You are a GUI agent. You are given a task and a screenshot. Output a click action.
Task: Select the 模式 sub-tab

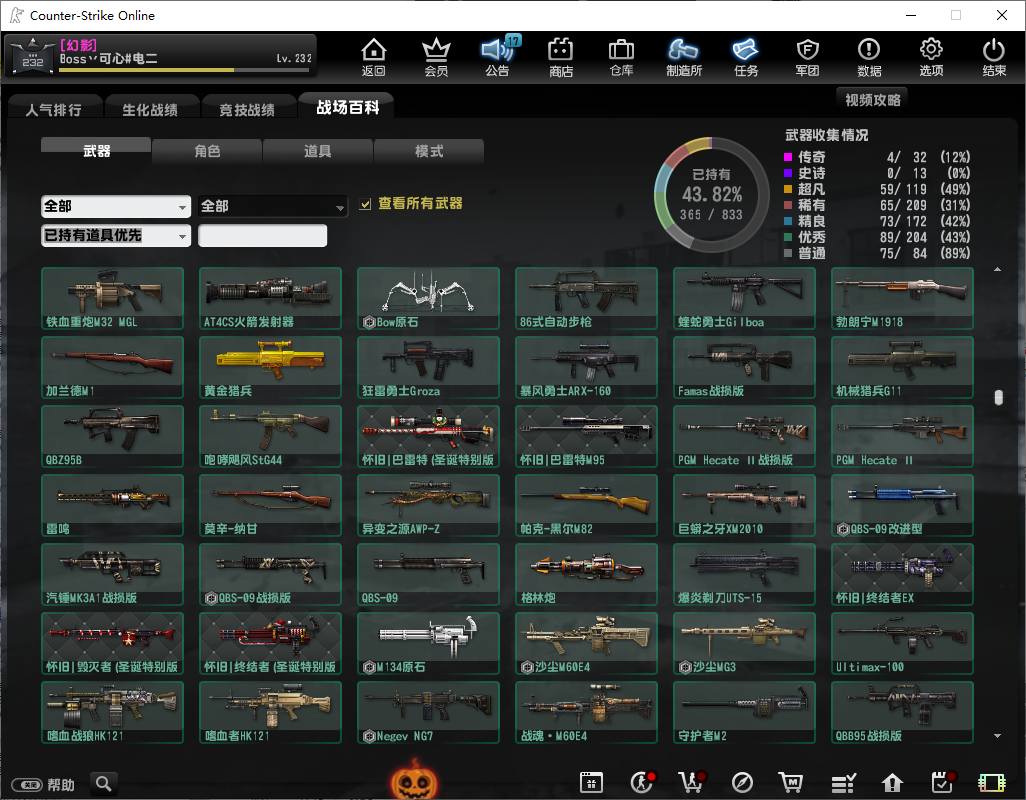click(429, 151)
